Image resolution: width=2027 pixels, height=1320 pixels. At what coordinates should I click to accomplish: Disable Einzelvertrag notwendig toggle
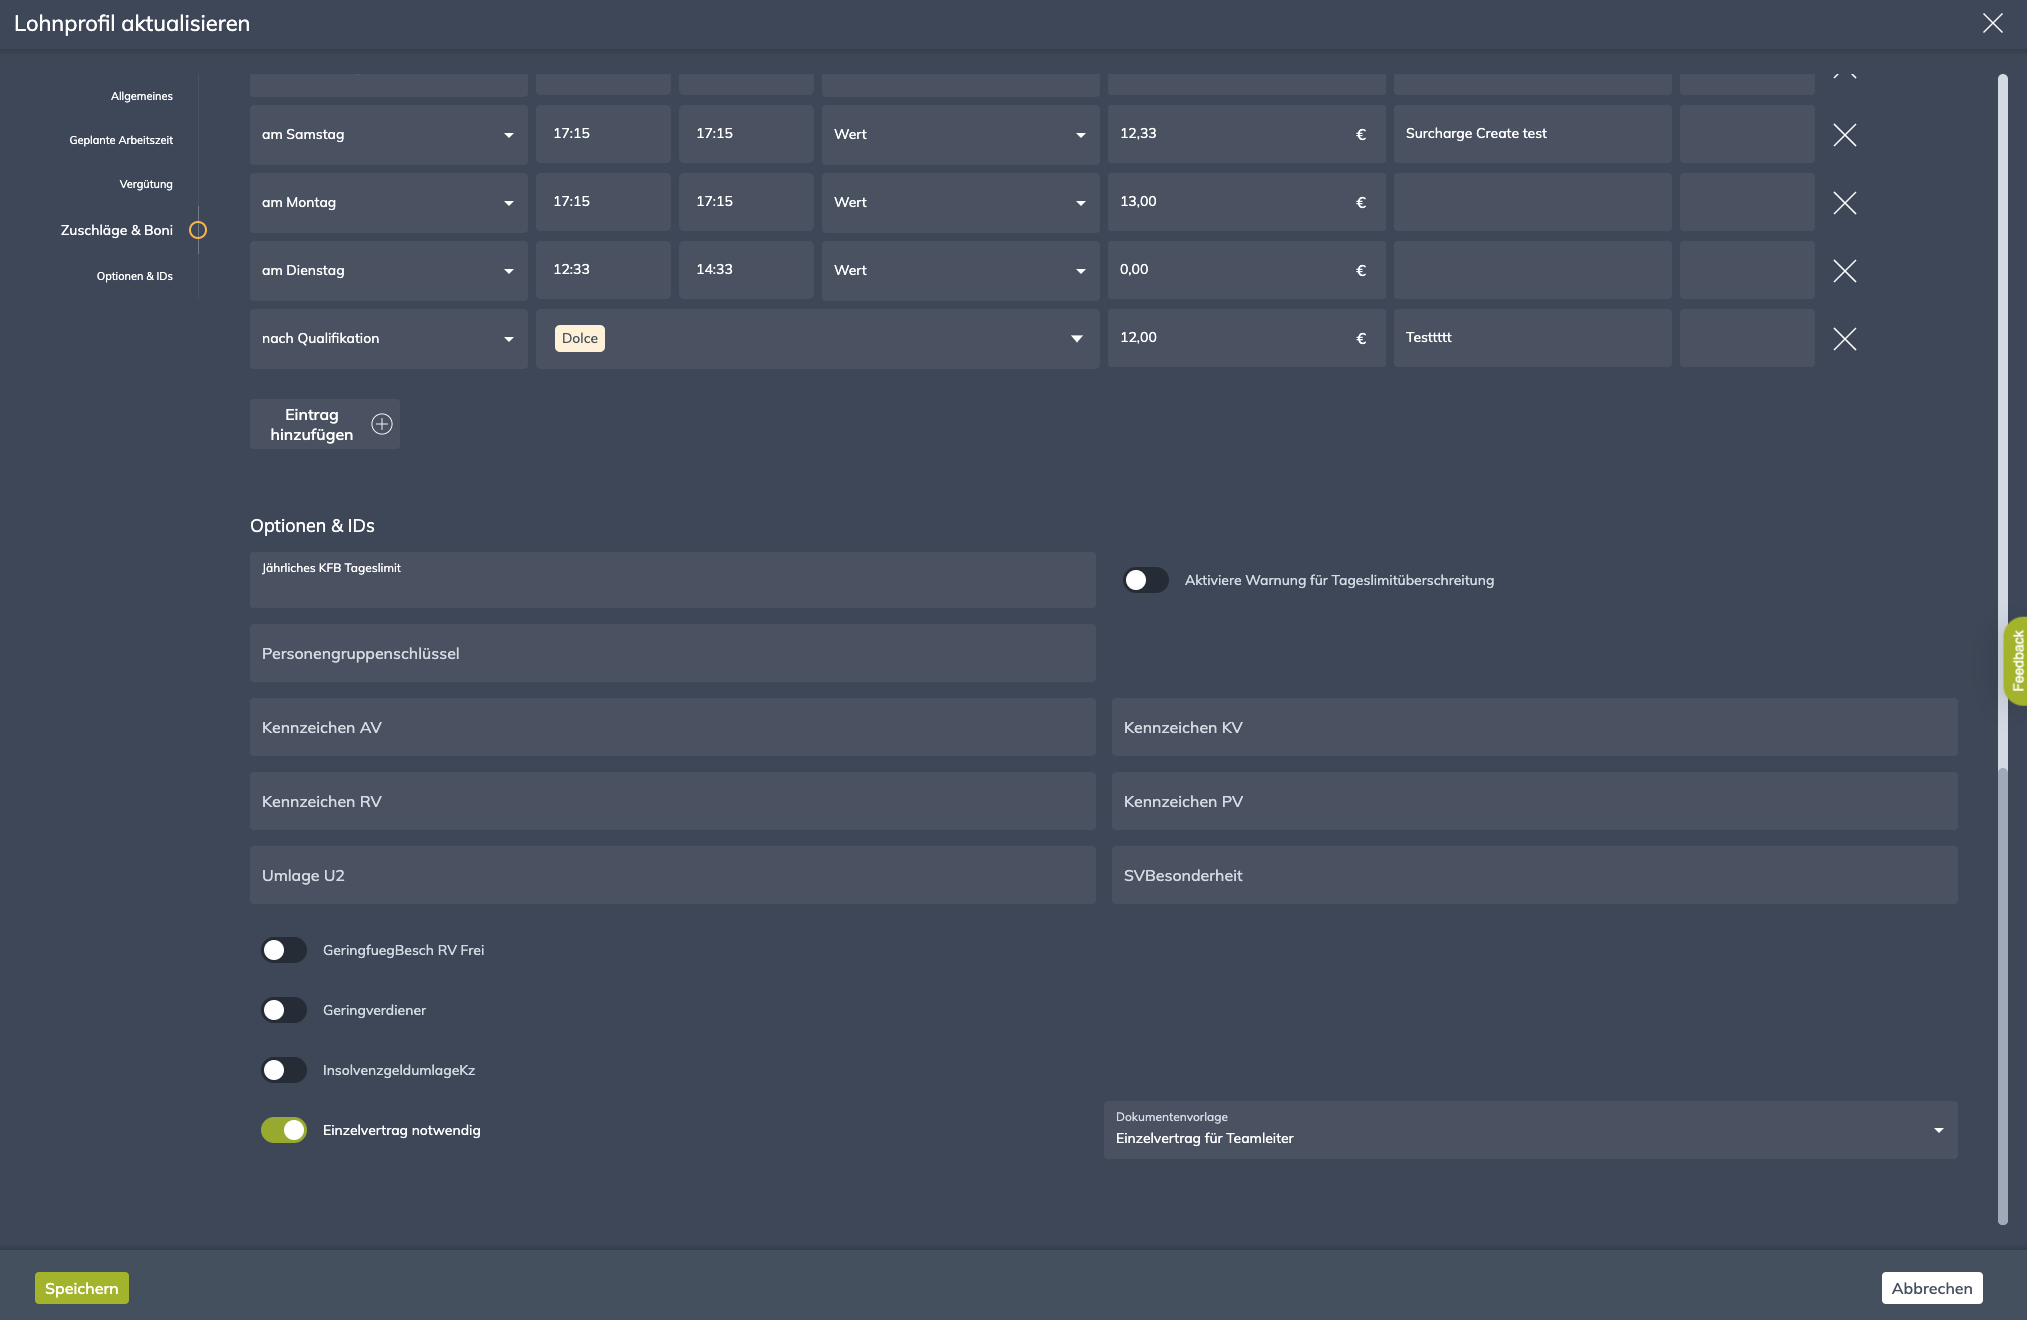click(284, 1130)
